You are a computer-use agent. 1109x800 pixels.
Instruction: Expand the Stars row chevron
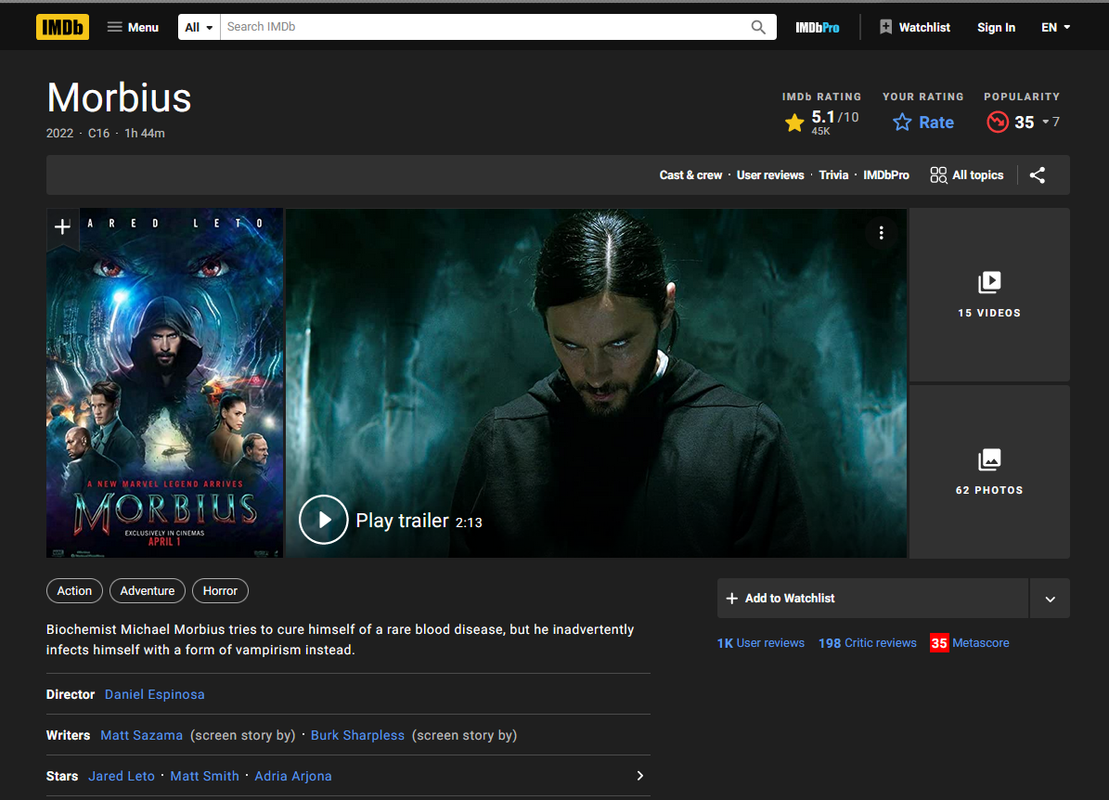click(x=639, y=776)
